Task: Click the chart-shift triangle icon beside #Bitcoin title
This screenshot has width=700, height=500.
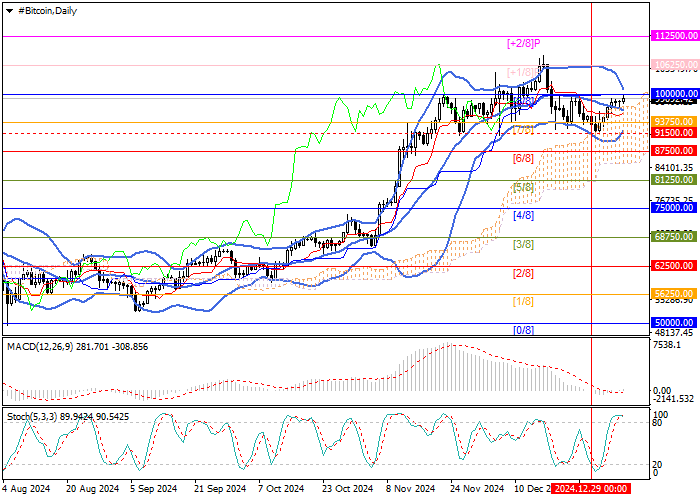Action: 7,9
